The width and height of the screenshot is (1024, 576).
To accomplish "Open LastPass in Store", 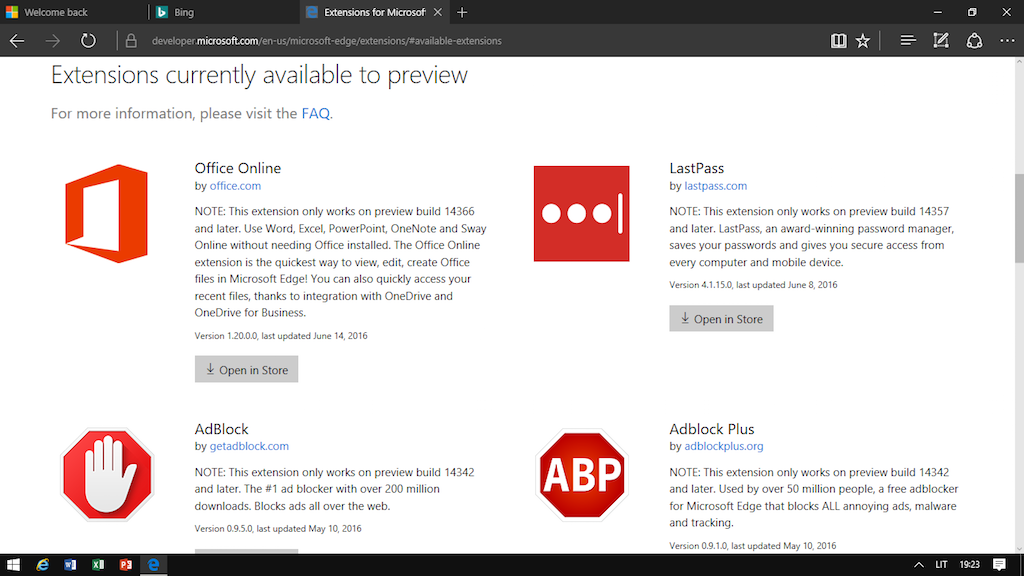I will coord(721,319).
